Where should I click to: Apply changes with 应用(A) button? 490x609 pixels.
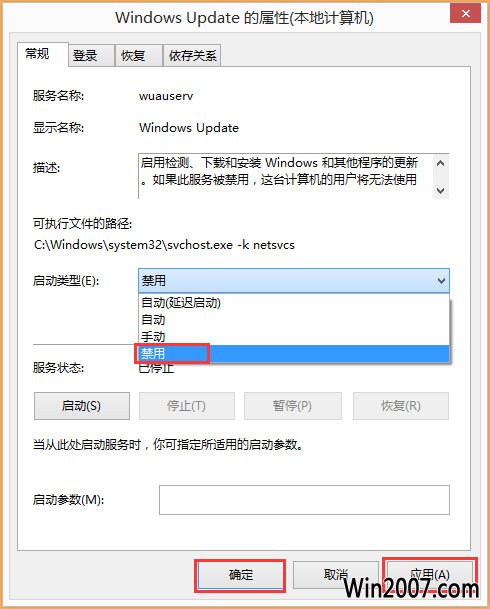click(x=429, y=575)
